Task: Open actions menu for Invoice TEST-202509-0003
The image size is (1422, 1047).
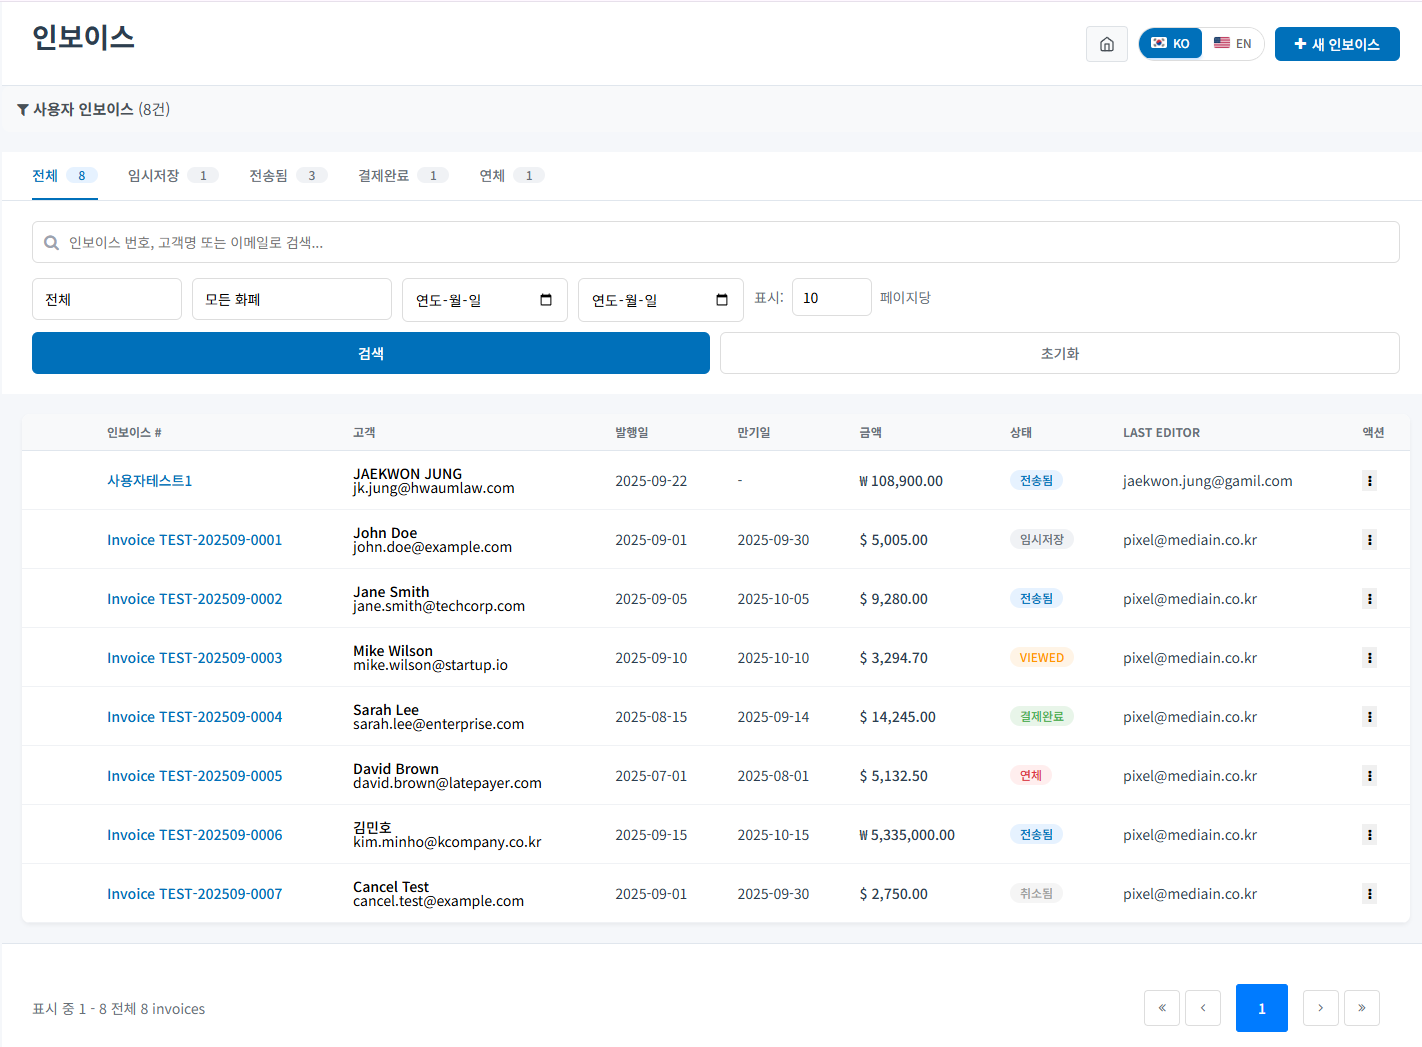Action: click(x=1369, y=658)
